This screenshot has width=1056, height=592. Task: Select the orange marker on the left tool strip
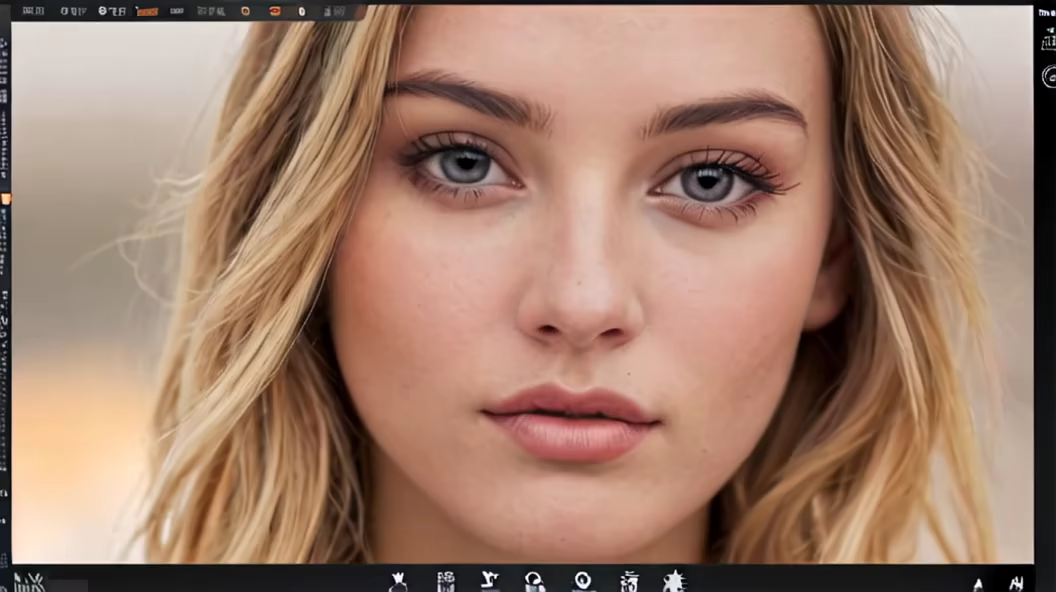point(6,199)
